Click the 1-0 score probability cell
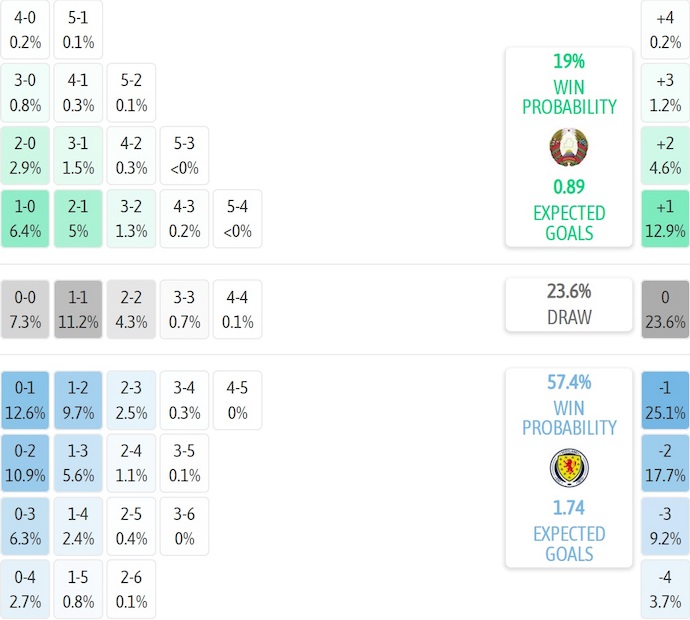 [x=25, y=219]
